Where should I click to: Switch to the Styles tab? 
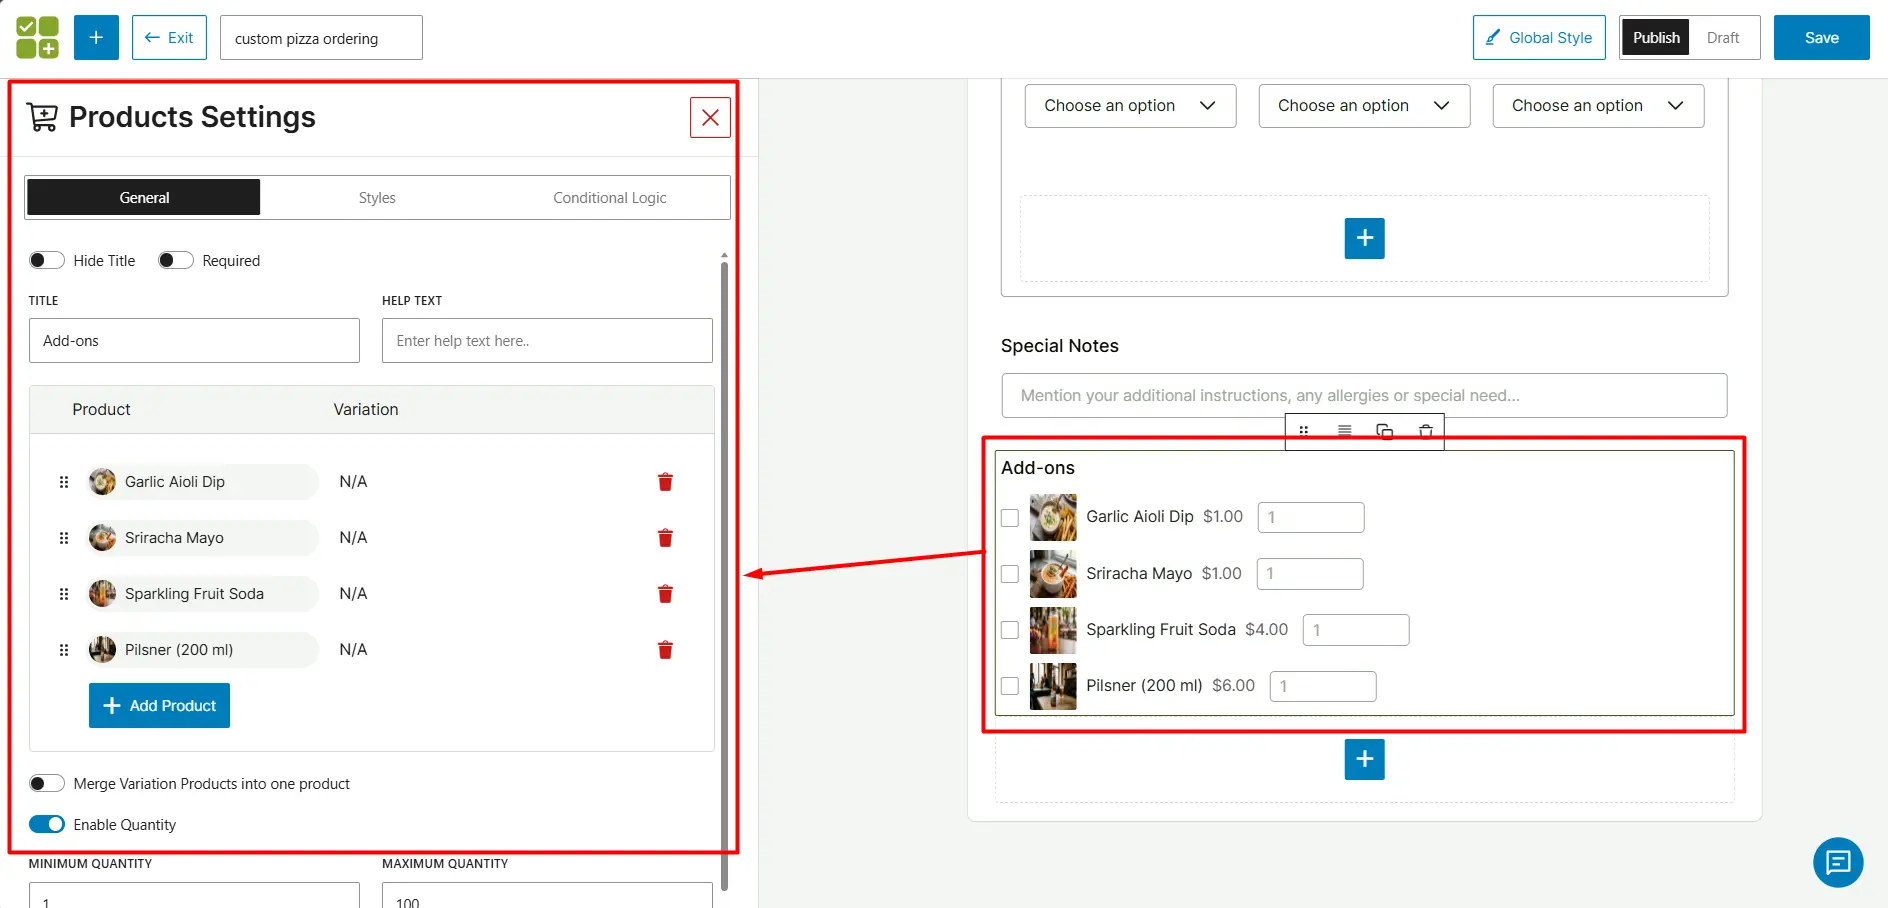pyautogui.click(x=377, y=197)
